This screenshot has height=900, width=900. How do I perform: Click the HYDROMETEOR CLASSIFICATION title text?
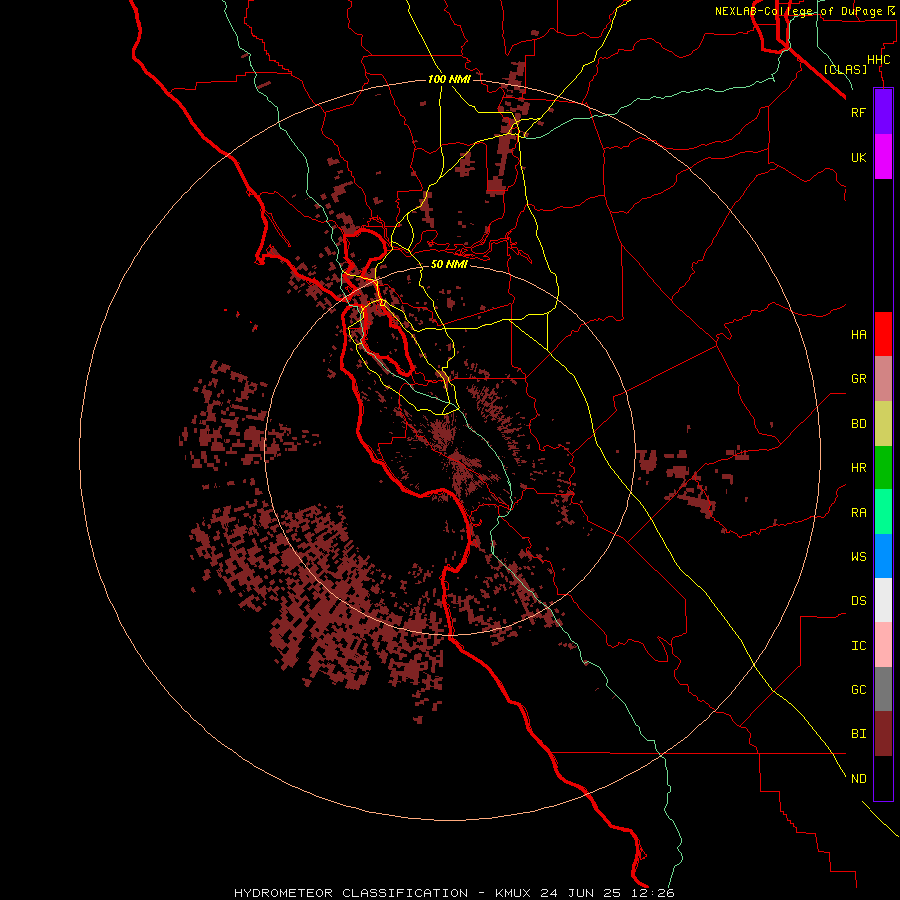pos(351,893)
